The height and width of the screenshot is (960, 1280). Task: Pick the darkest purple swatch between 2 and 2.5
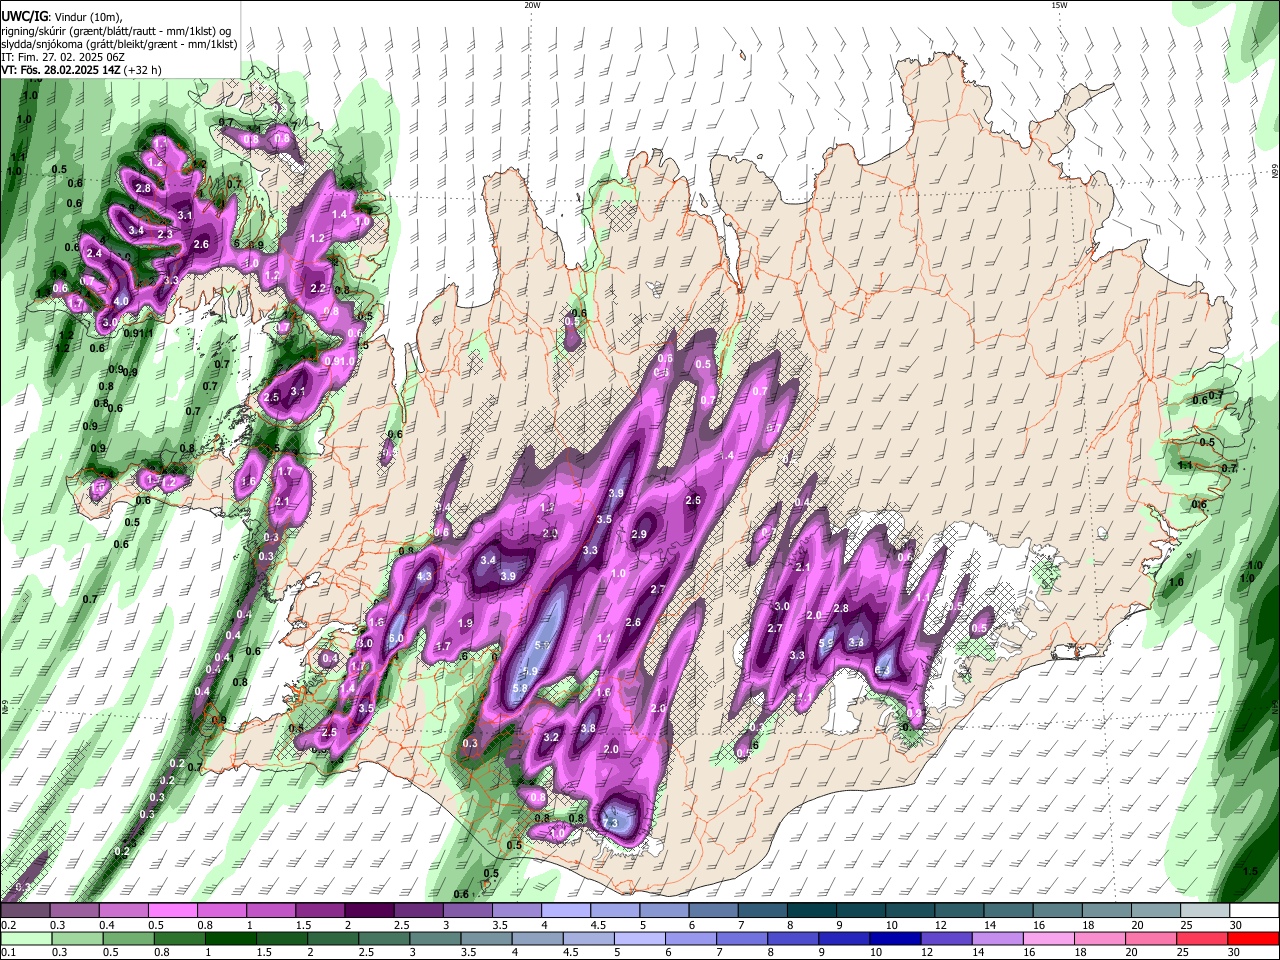coord(369,911)
